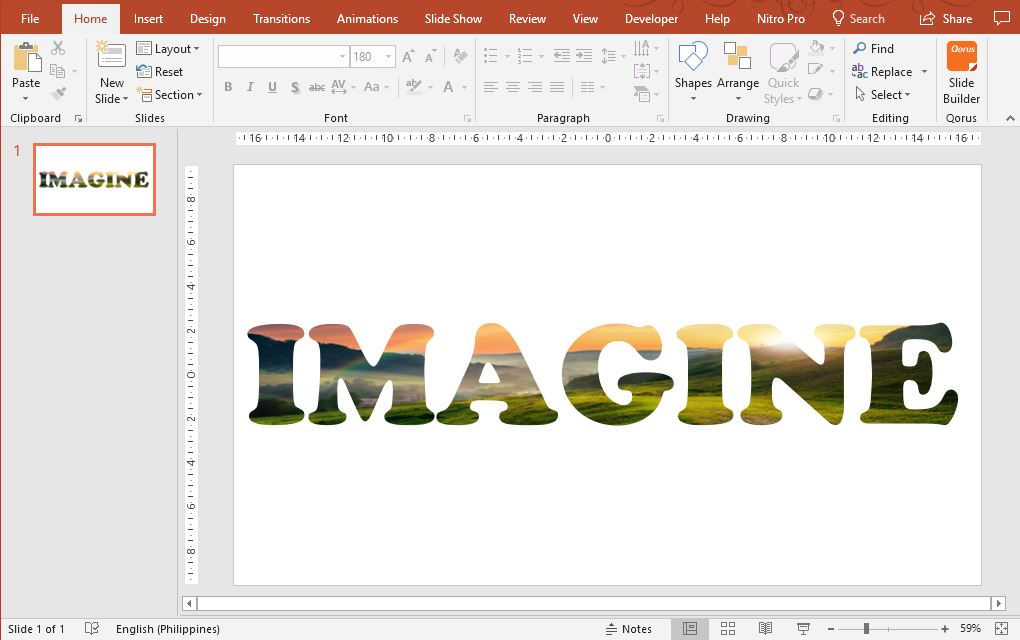Collapse the ribbon with the chevron
Screen dimensions: 1020x640
(x=1008, y=118)
